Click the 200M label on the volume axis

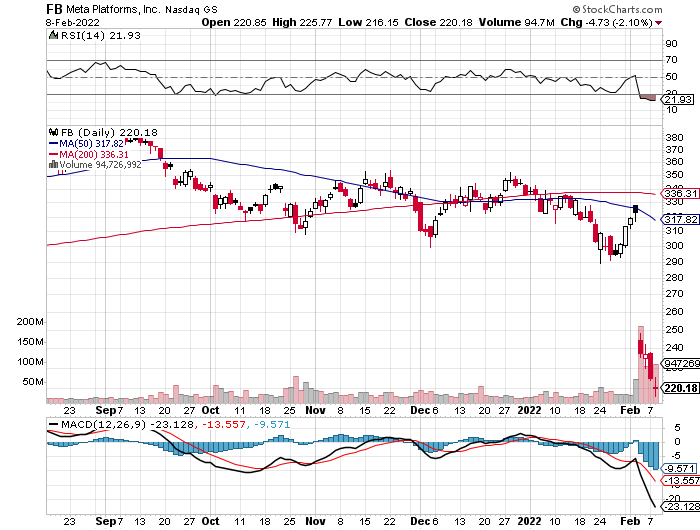pyautogui.click(x=29, y=322)
